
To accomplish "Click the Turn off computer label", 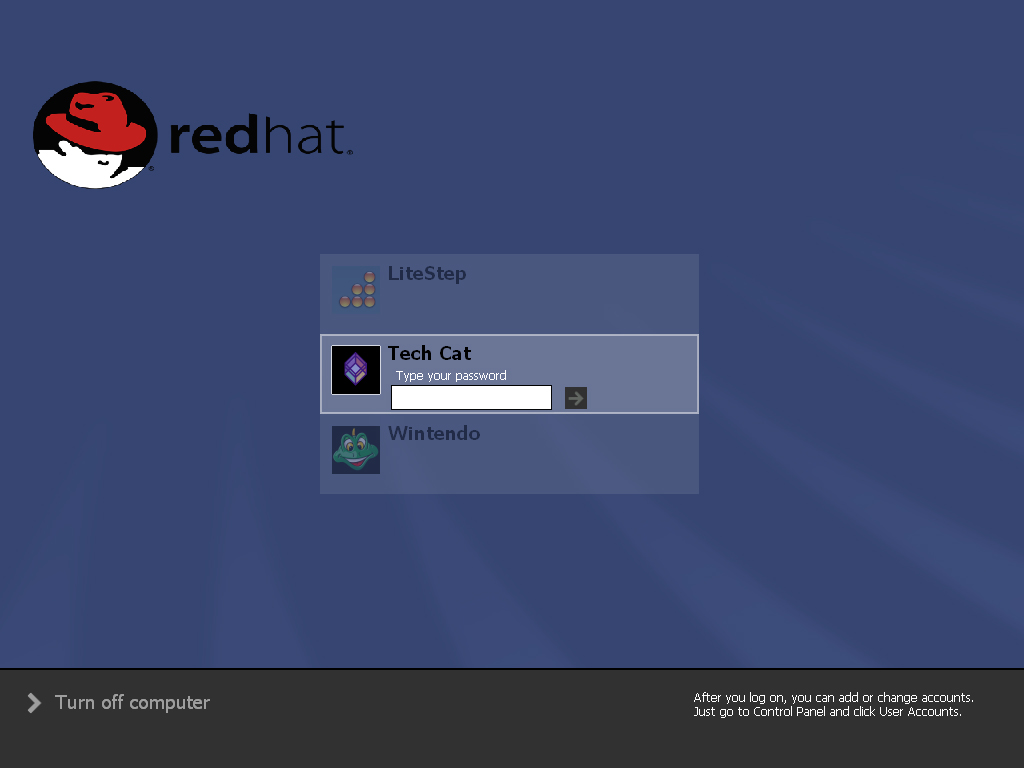I will point(133,703).
